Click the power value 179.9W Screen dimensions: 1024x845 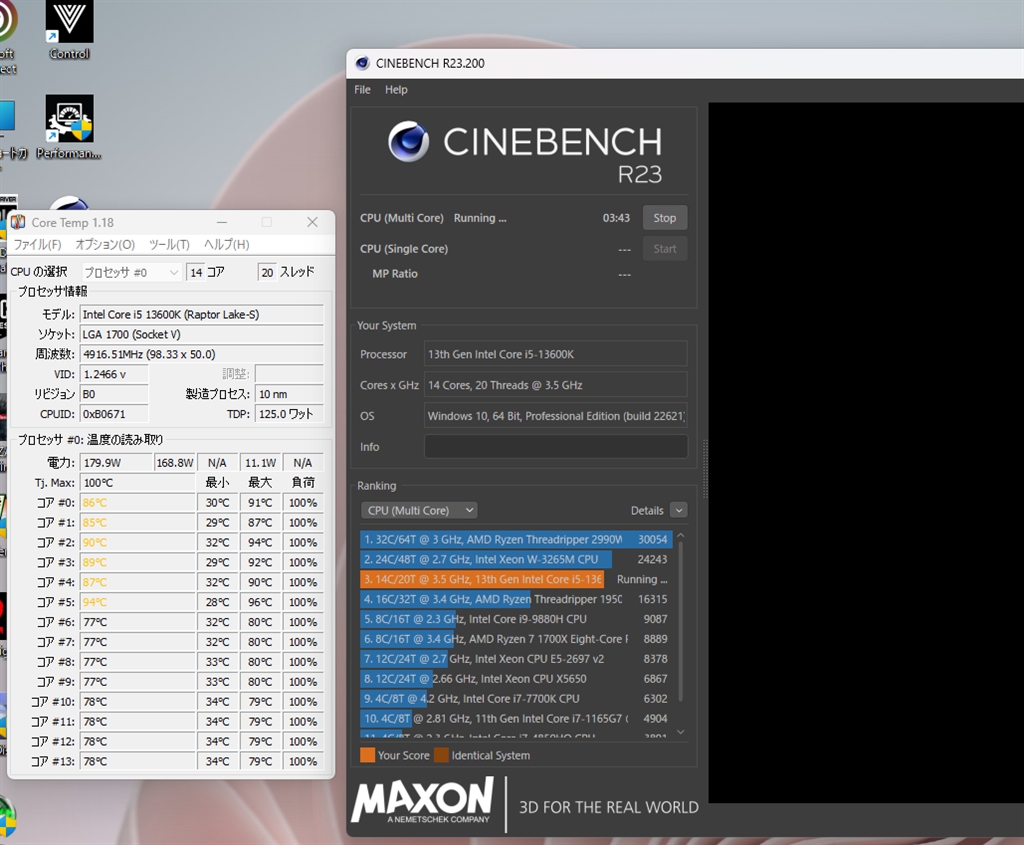(116, 463)
